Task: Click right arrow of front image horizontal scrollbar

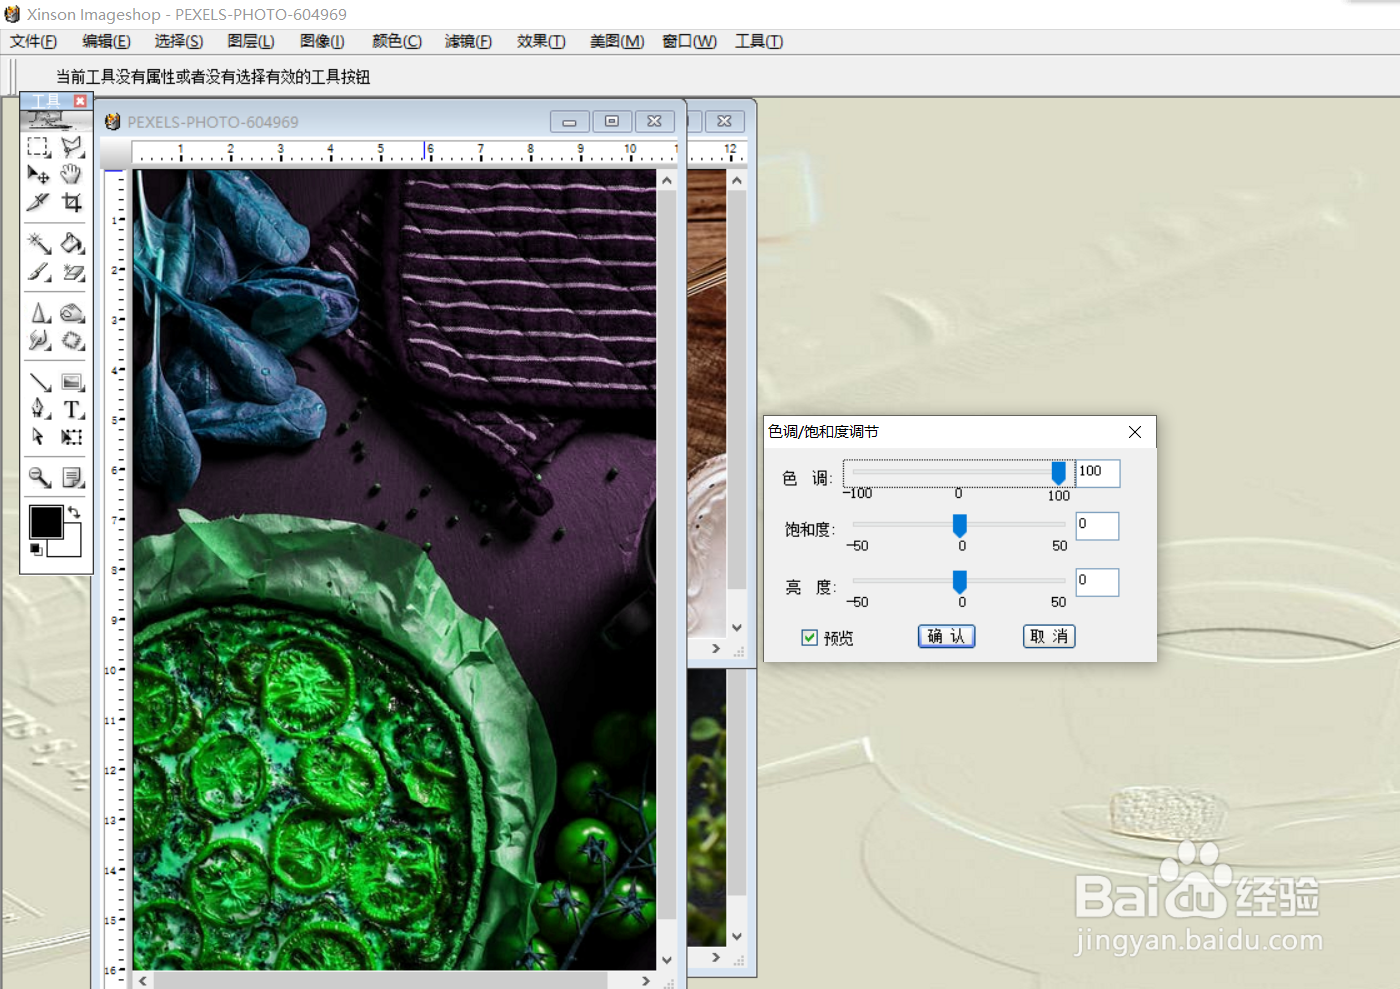Action: [646, 981]
